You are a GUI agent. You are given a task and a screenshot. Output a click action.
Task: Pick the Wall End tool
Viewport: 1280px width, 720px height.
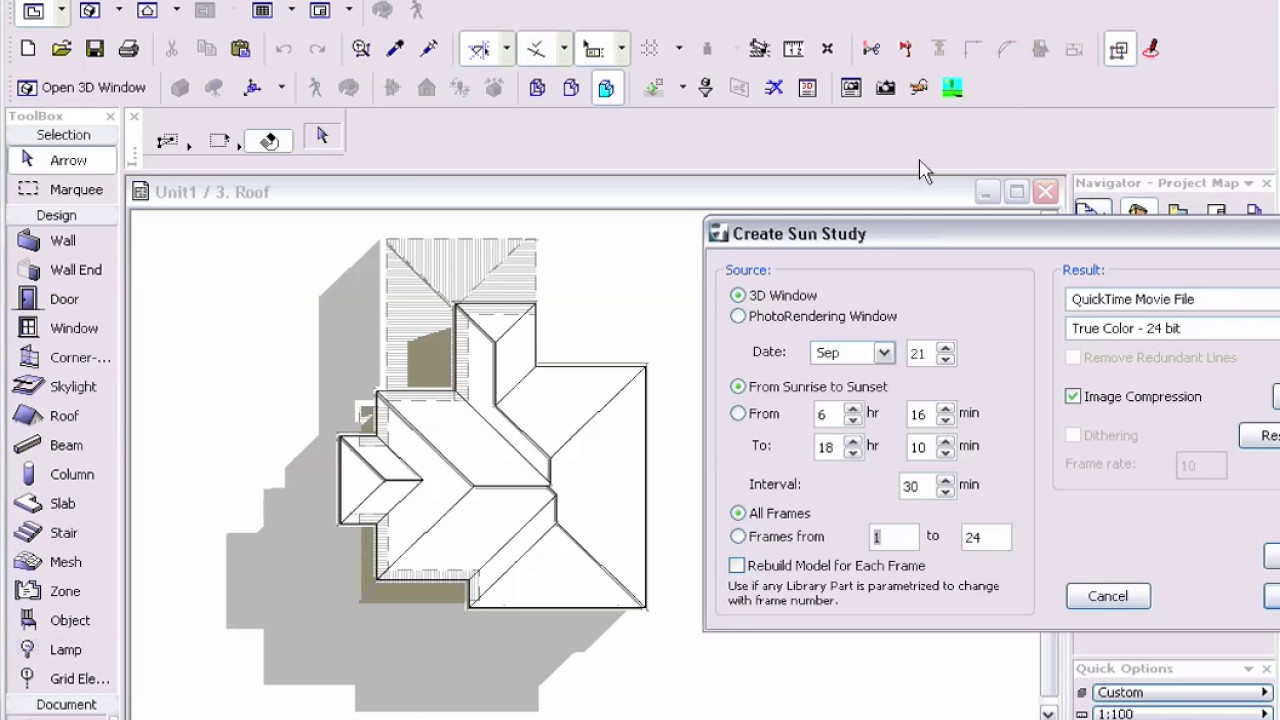62,270
